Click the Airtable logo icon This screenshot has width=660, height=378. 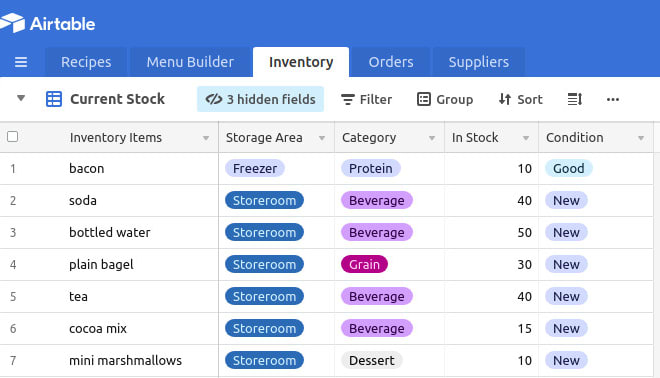[12, 23]
